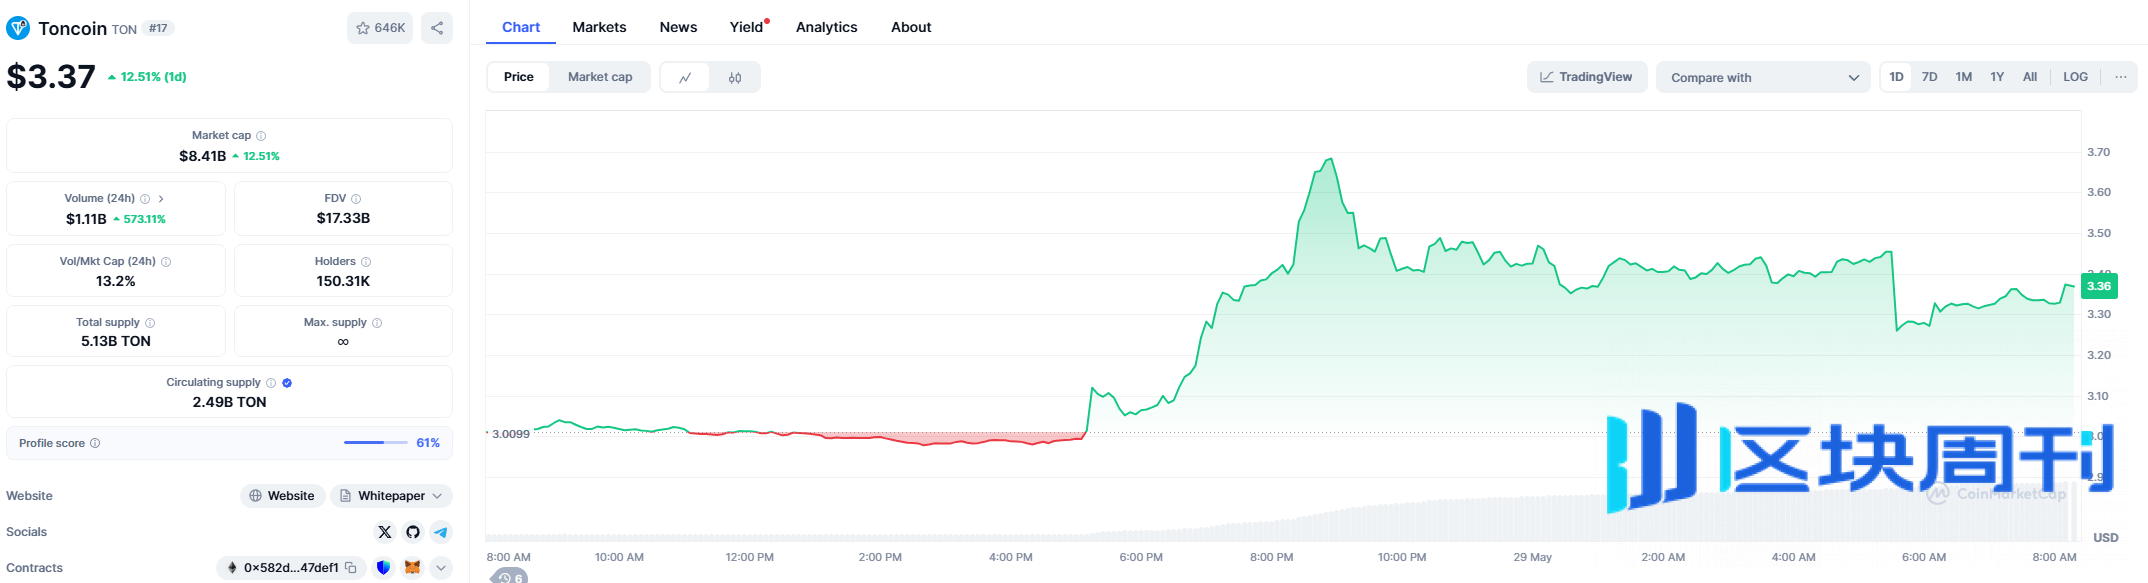Open the X (Twitter) social link
Viewport: 2148px width, 583px height.
click(x=385, y=532)
